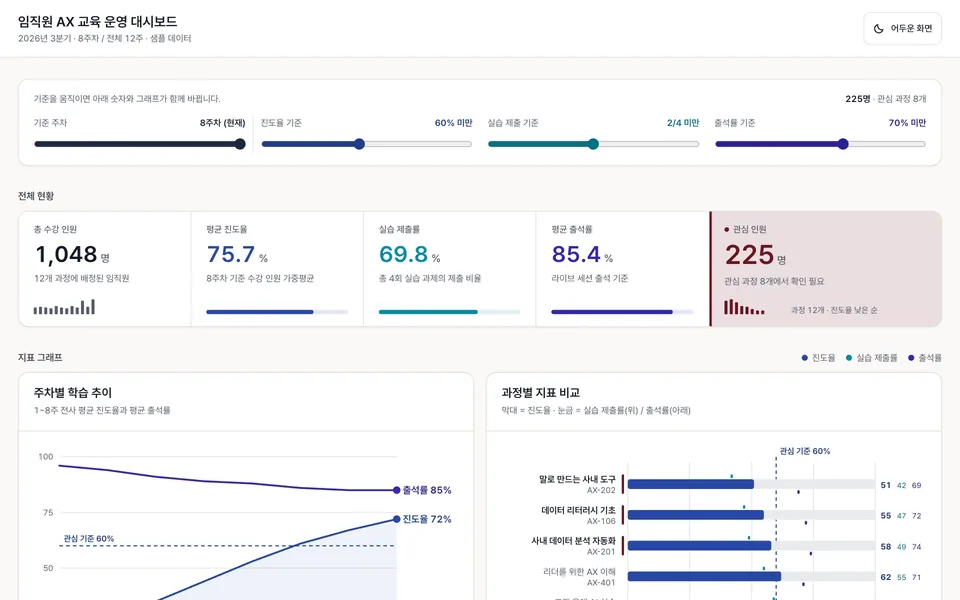This screenshot has width=960, height=600.
Task: Click the 진도율 72% line endpoint marker
Action: coord(397,519)
